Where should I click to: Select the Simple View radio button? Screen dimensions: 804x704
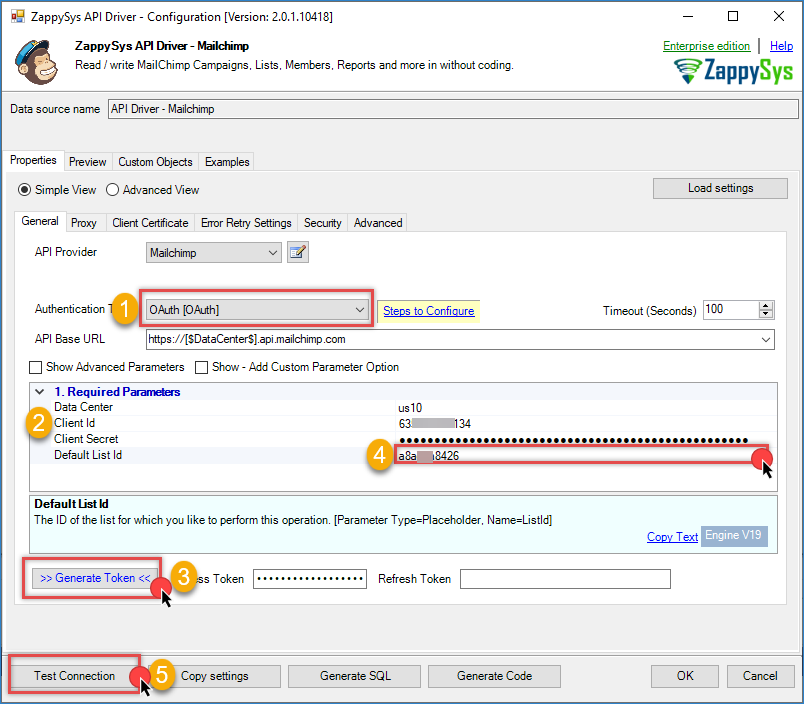click(x=24, y=190)
